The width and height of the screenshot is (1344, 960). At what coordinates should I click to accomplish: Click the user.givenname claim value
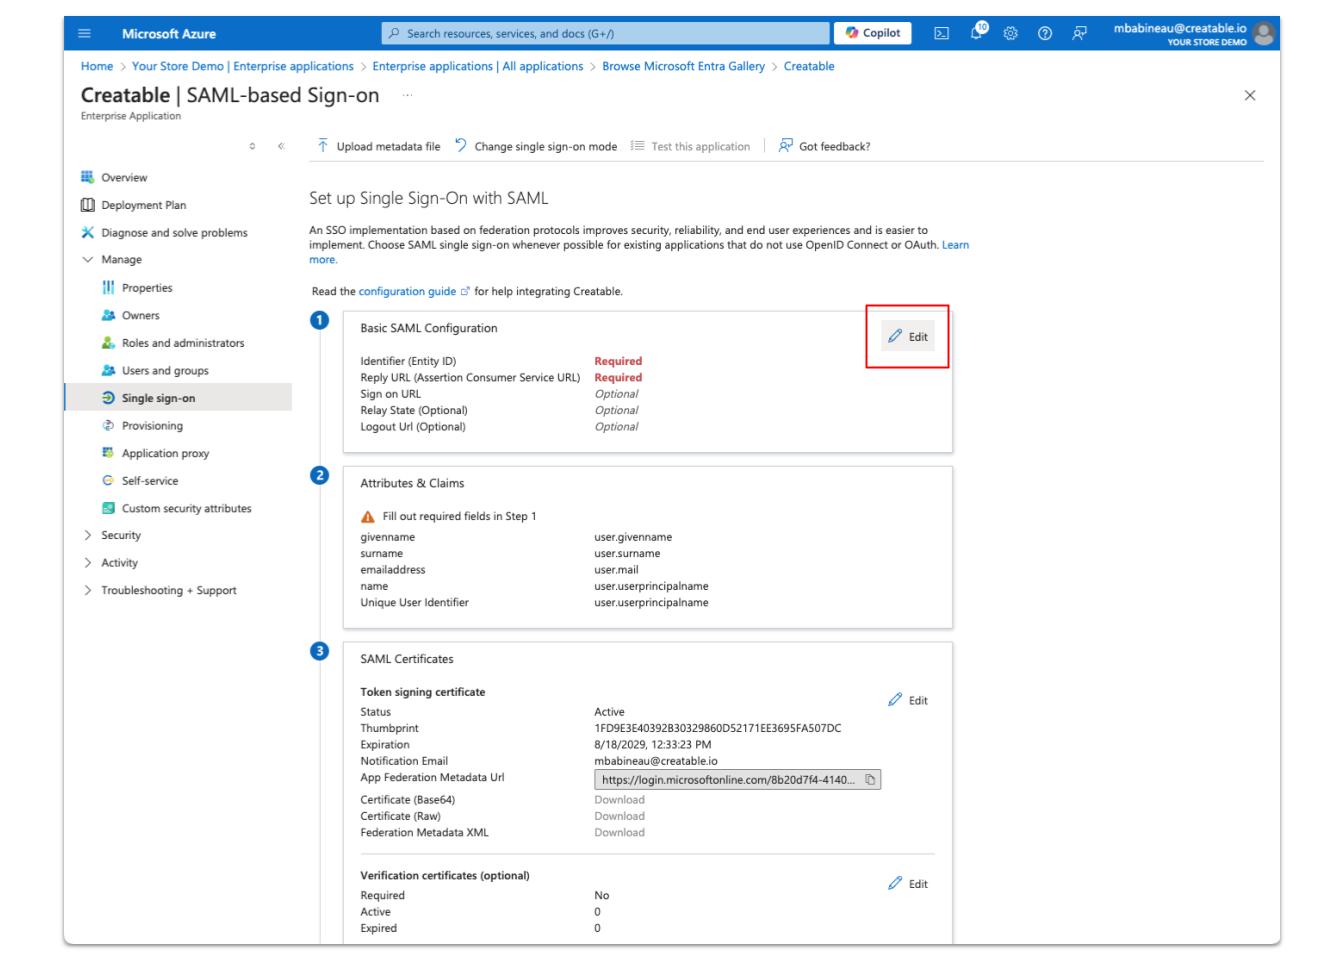coord(633,537)
